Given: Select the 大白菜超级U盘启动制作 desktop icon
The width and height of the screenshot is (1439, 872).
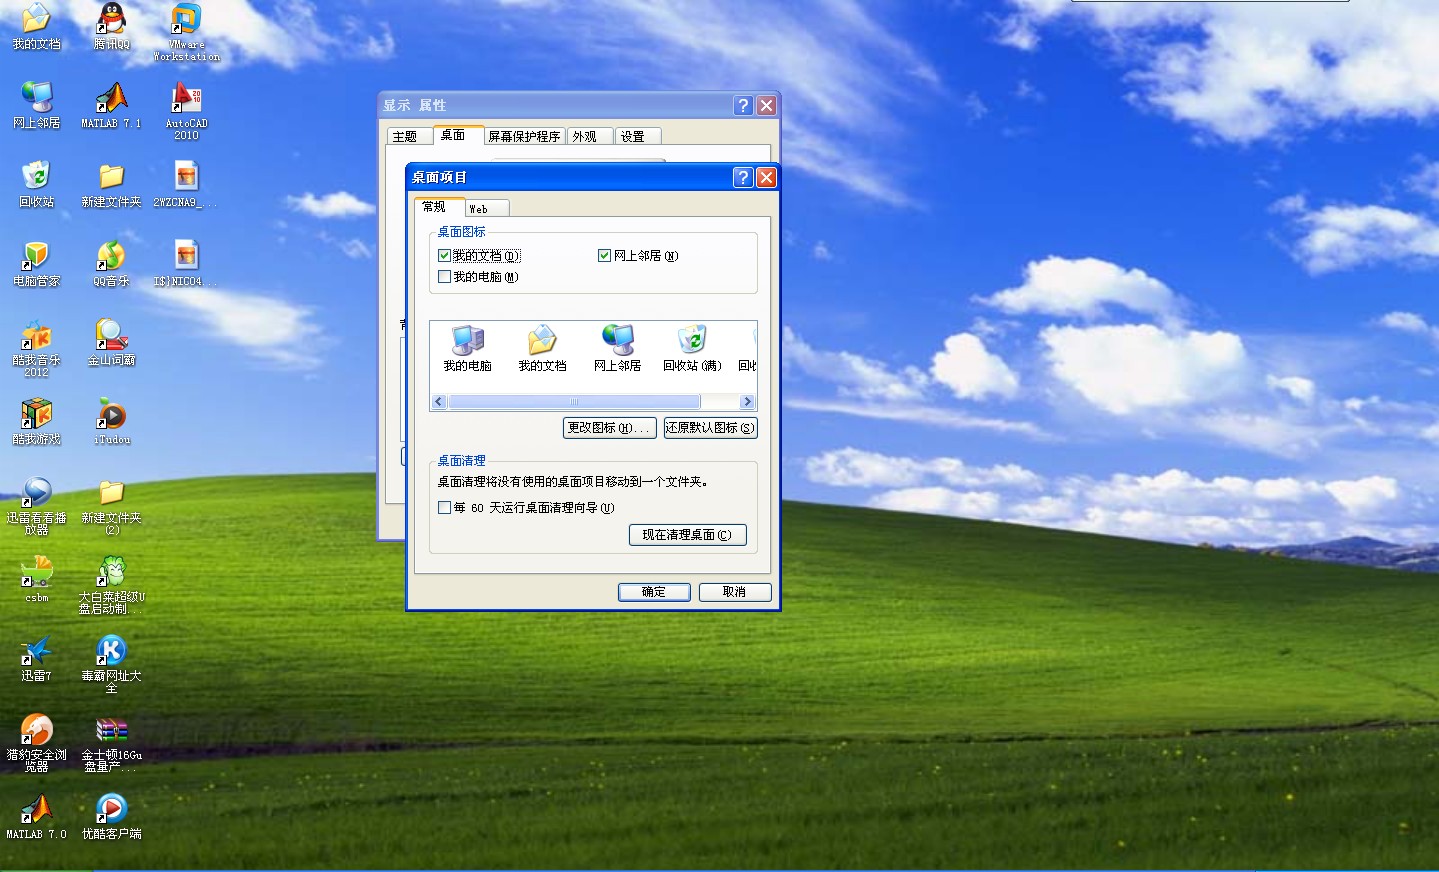Looking at the screenshot, I should pyautogui.click(x=111, y=585).
